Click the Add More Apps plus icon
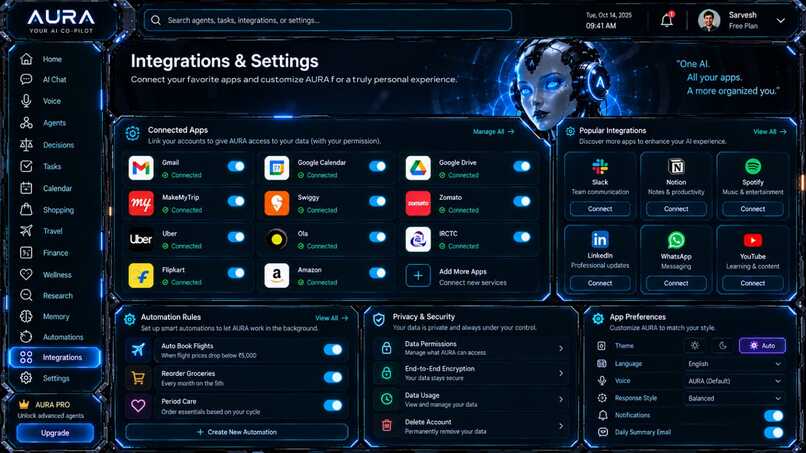 pos(418,276)
